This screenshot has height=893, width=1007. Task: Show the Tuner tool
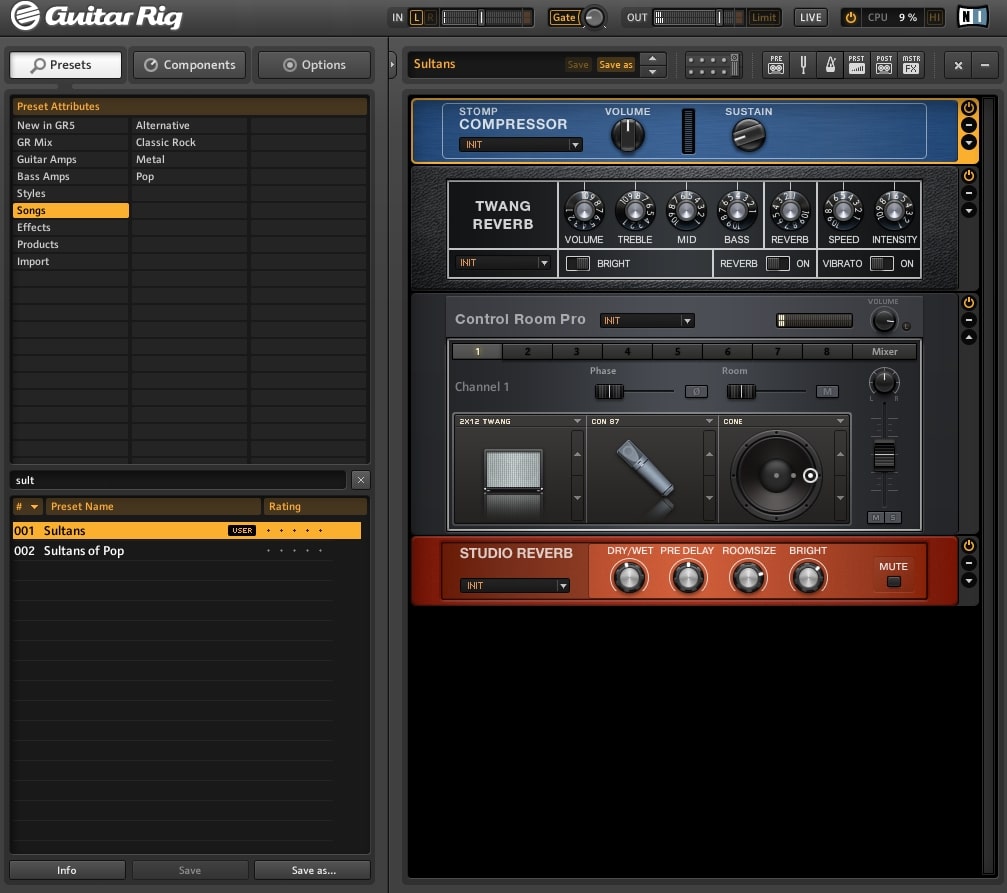point(803,65)
